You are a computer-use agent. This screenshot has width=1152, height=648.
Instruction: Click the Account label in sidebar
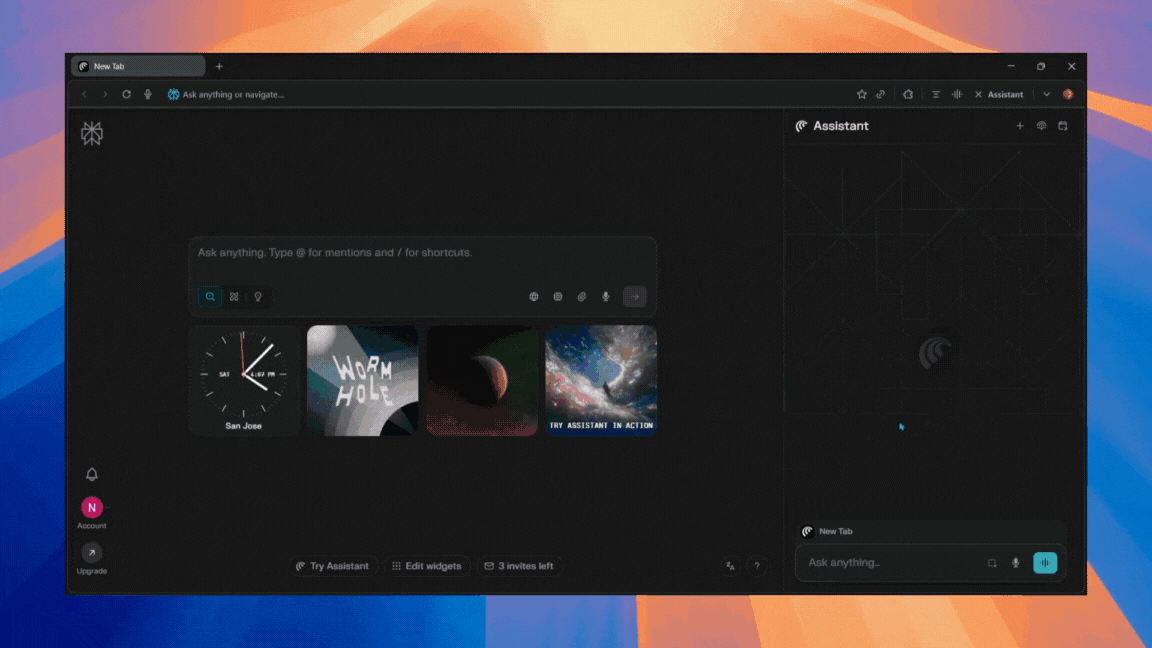[92, 525]
